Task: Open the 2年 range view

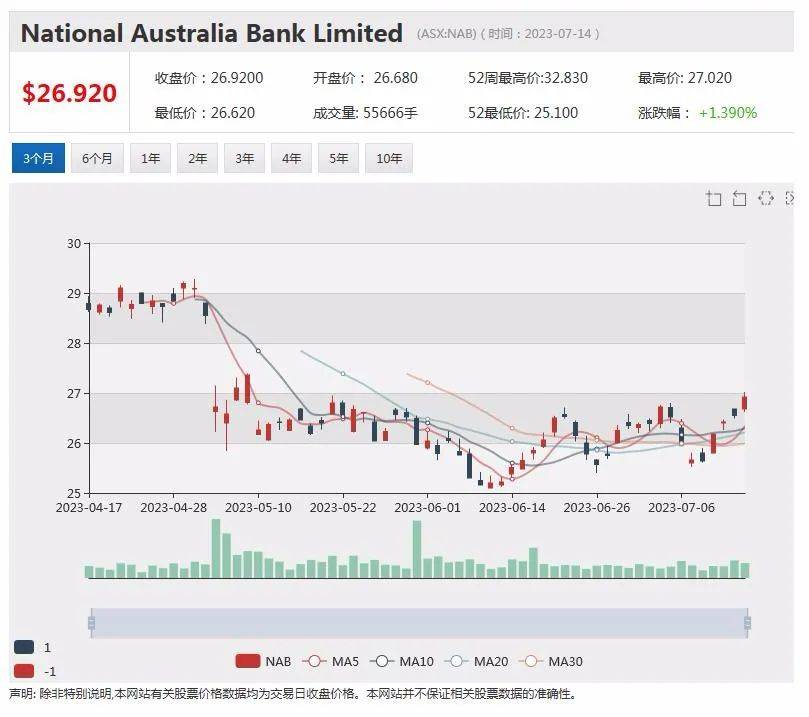Action: (x=198, y=159)
